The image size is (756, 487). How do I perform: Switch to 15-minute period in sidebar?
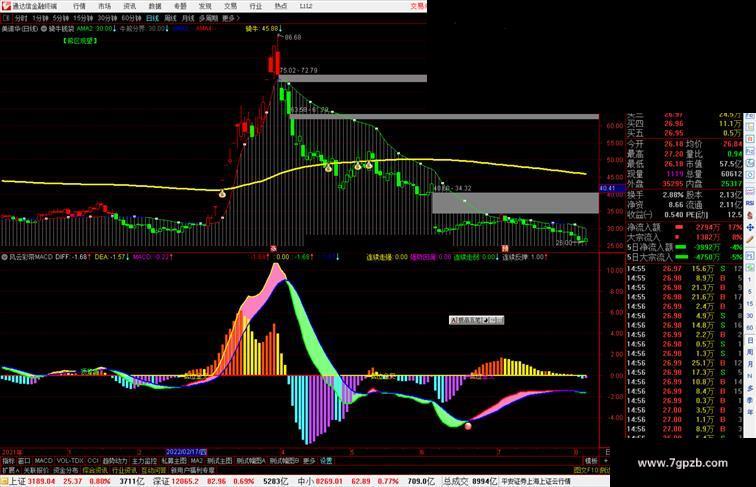[x=750, y=304]
